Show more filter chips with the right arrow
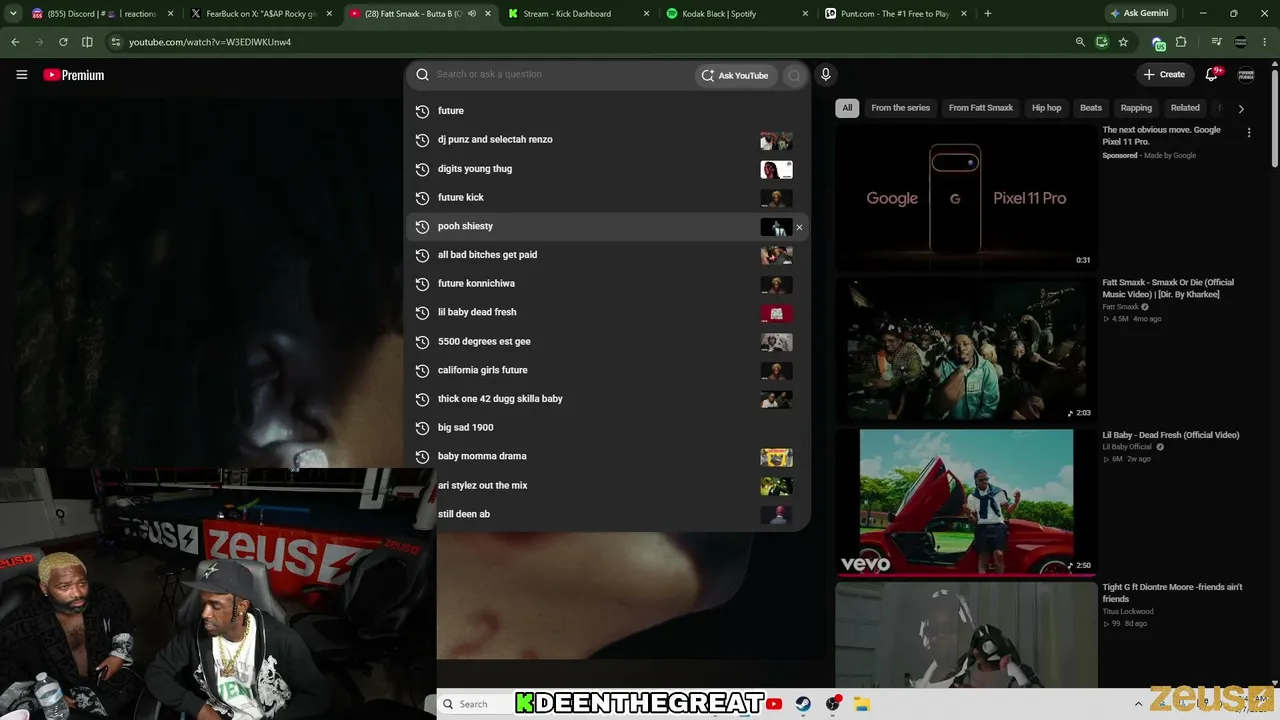 point(1241,108)
